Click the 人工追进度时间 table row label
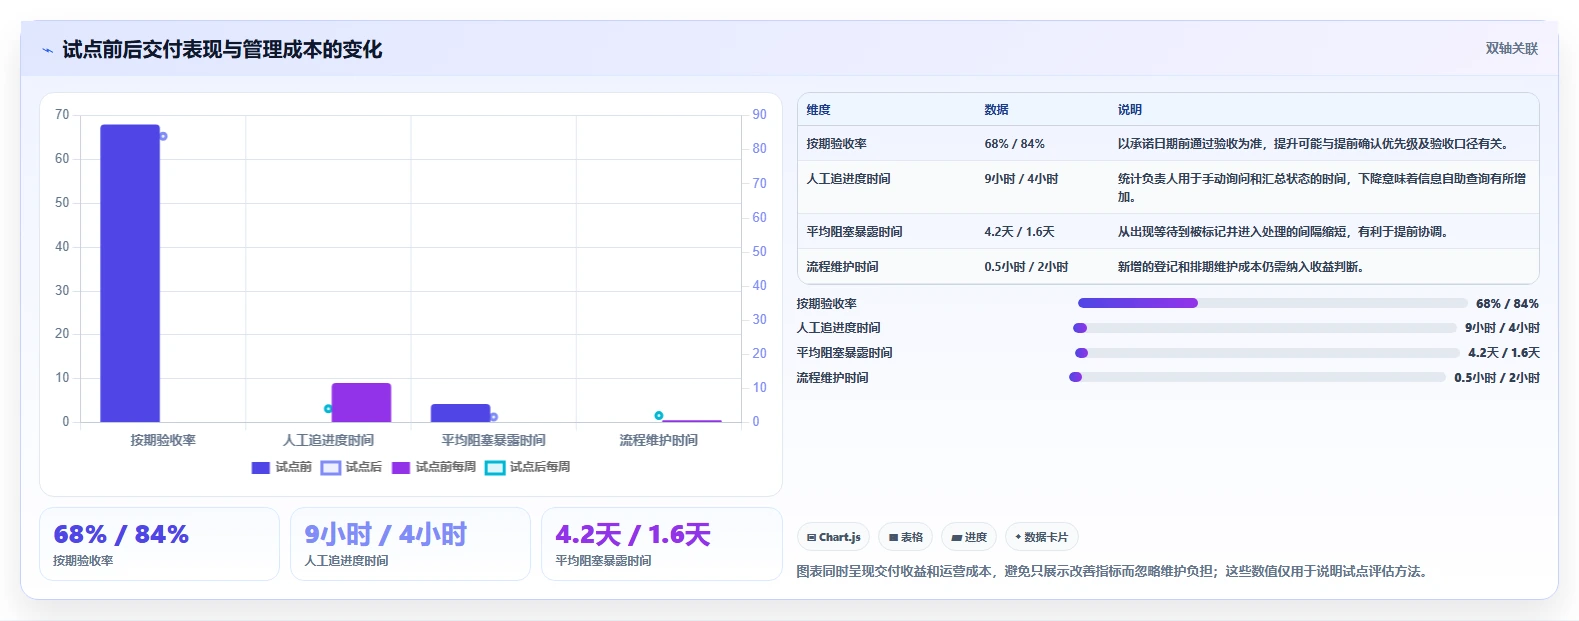 pos(848,179)
